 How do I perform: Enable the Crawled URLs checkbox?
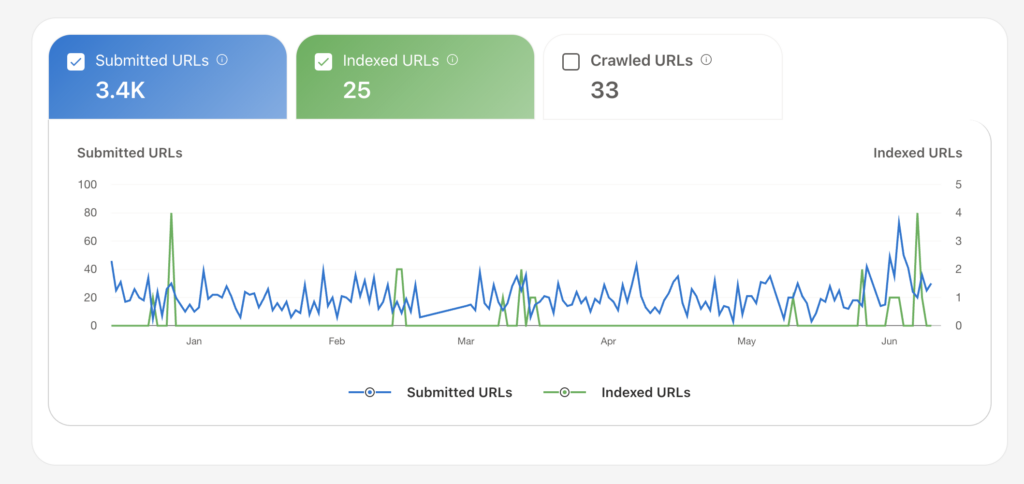coord(571,62)
